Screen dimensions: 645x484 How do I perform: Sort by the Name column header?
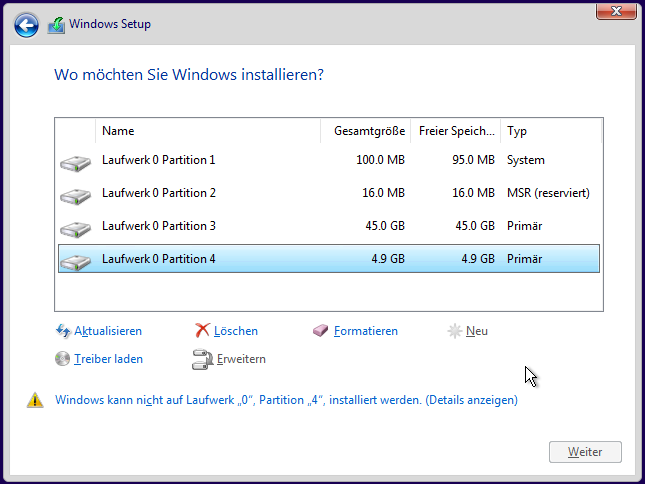click(208, 131)
